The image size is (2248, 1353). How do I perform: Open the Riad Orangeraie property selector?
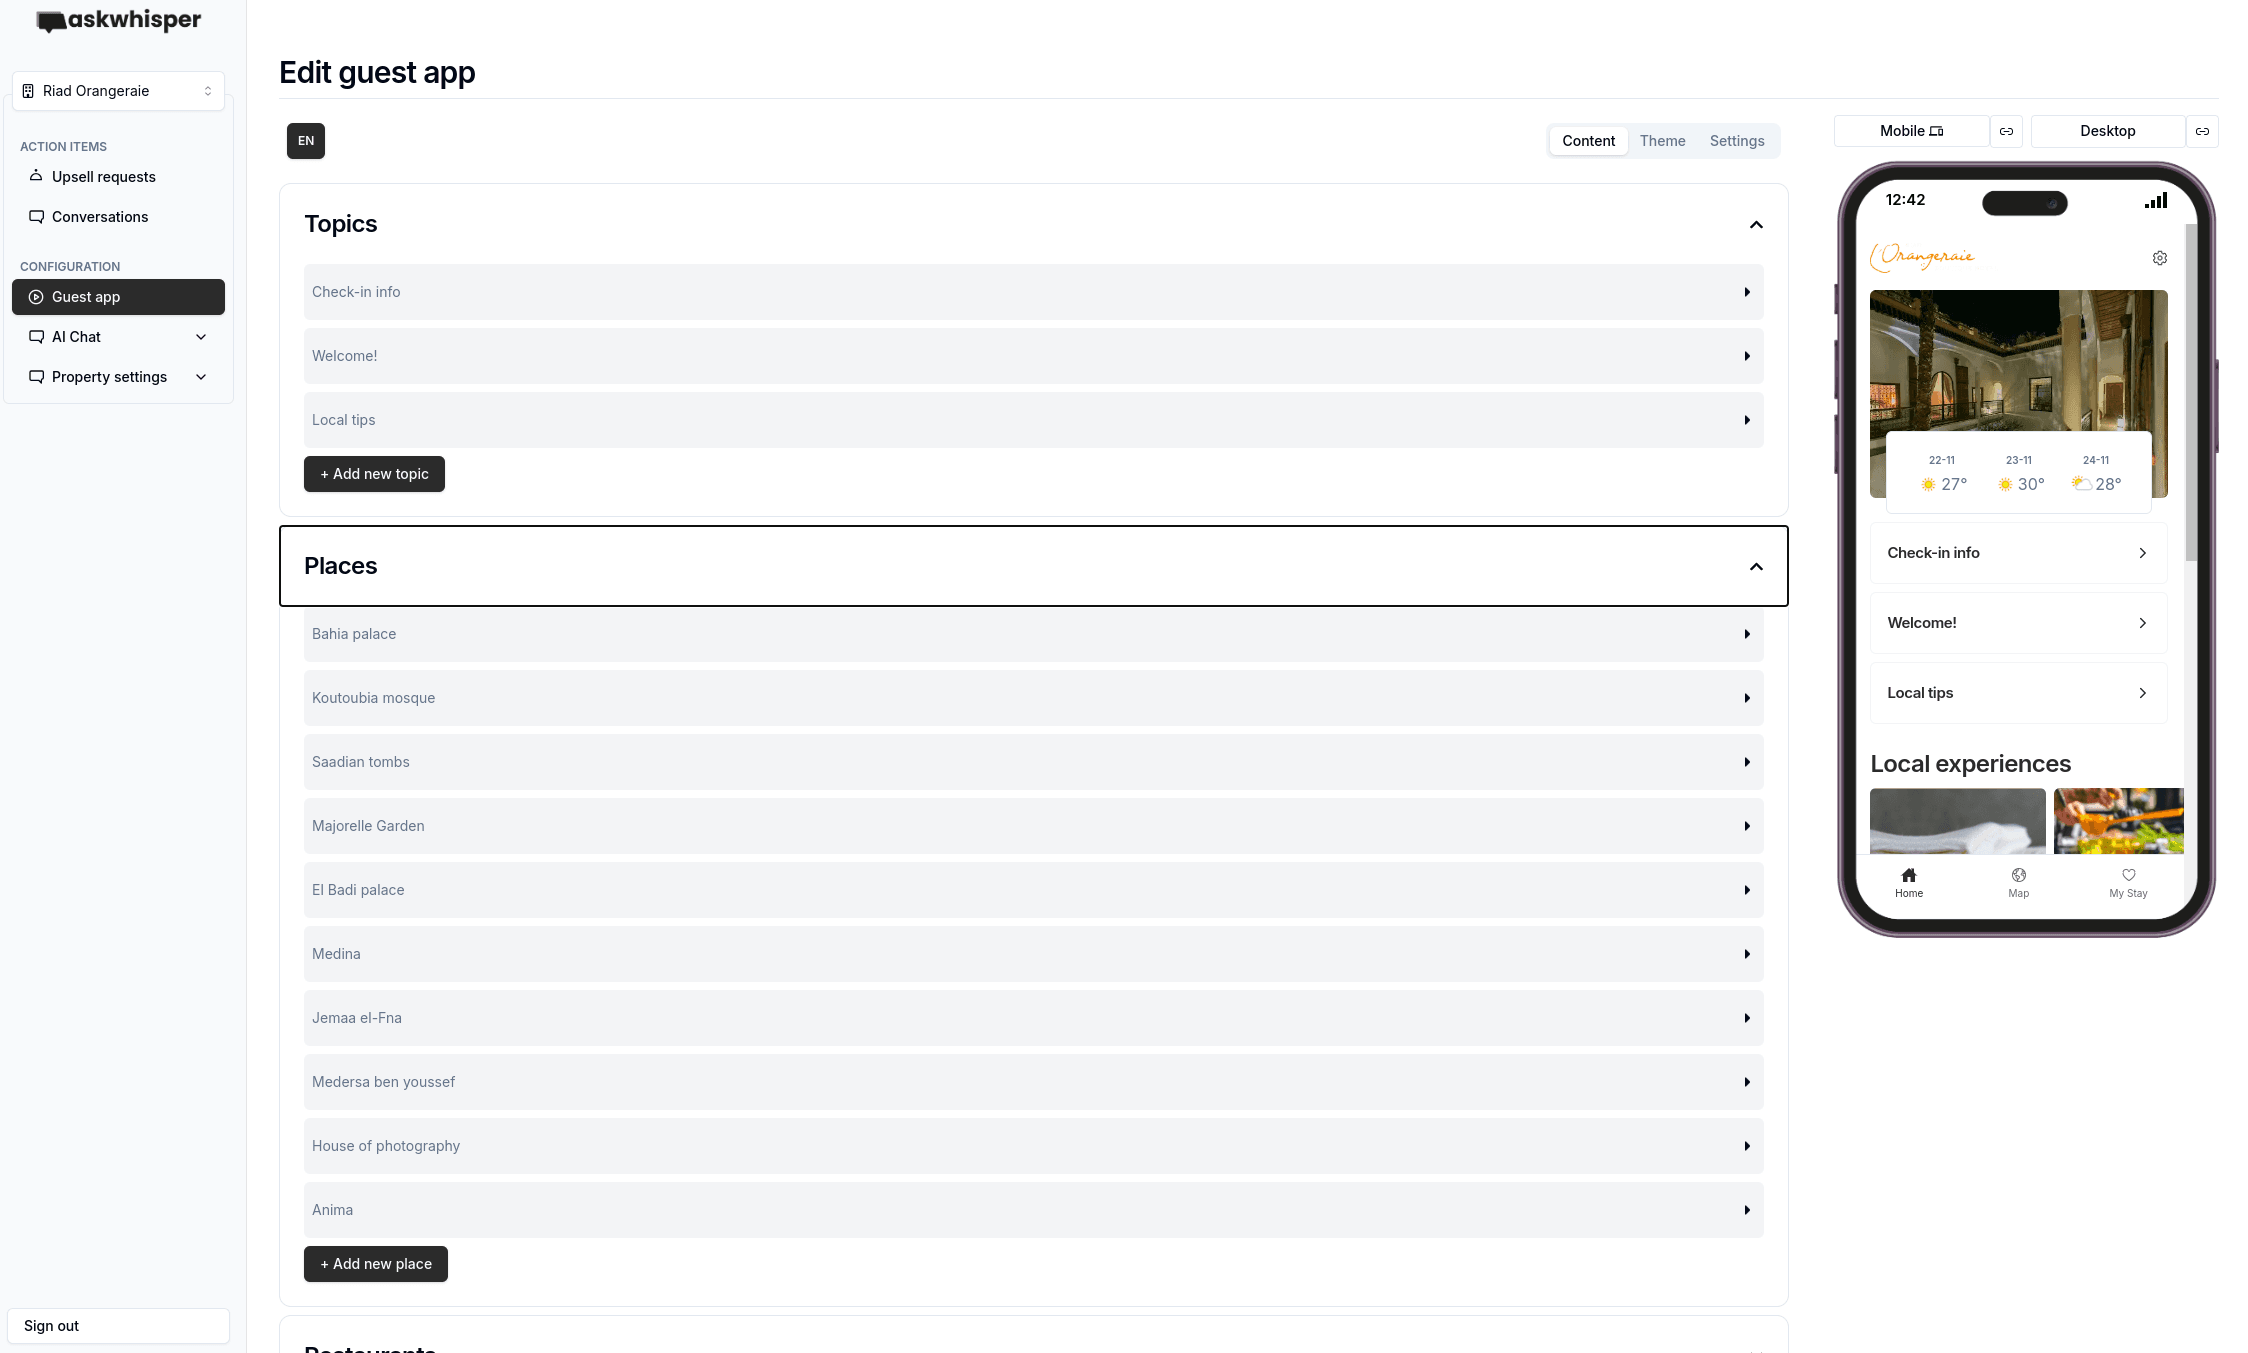118,91
